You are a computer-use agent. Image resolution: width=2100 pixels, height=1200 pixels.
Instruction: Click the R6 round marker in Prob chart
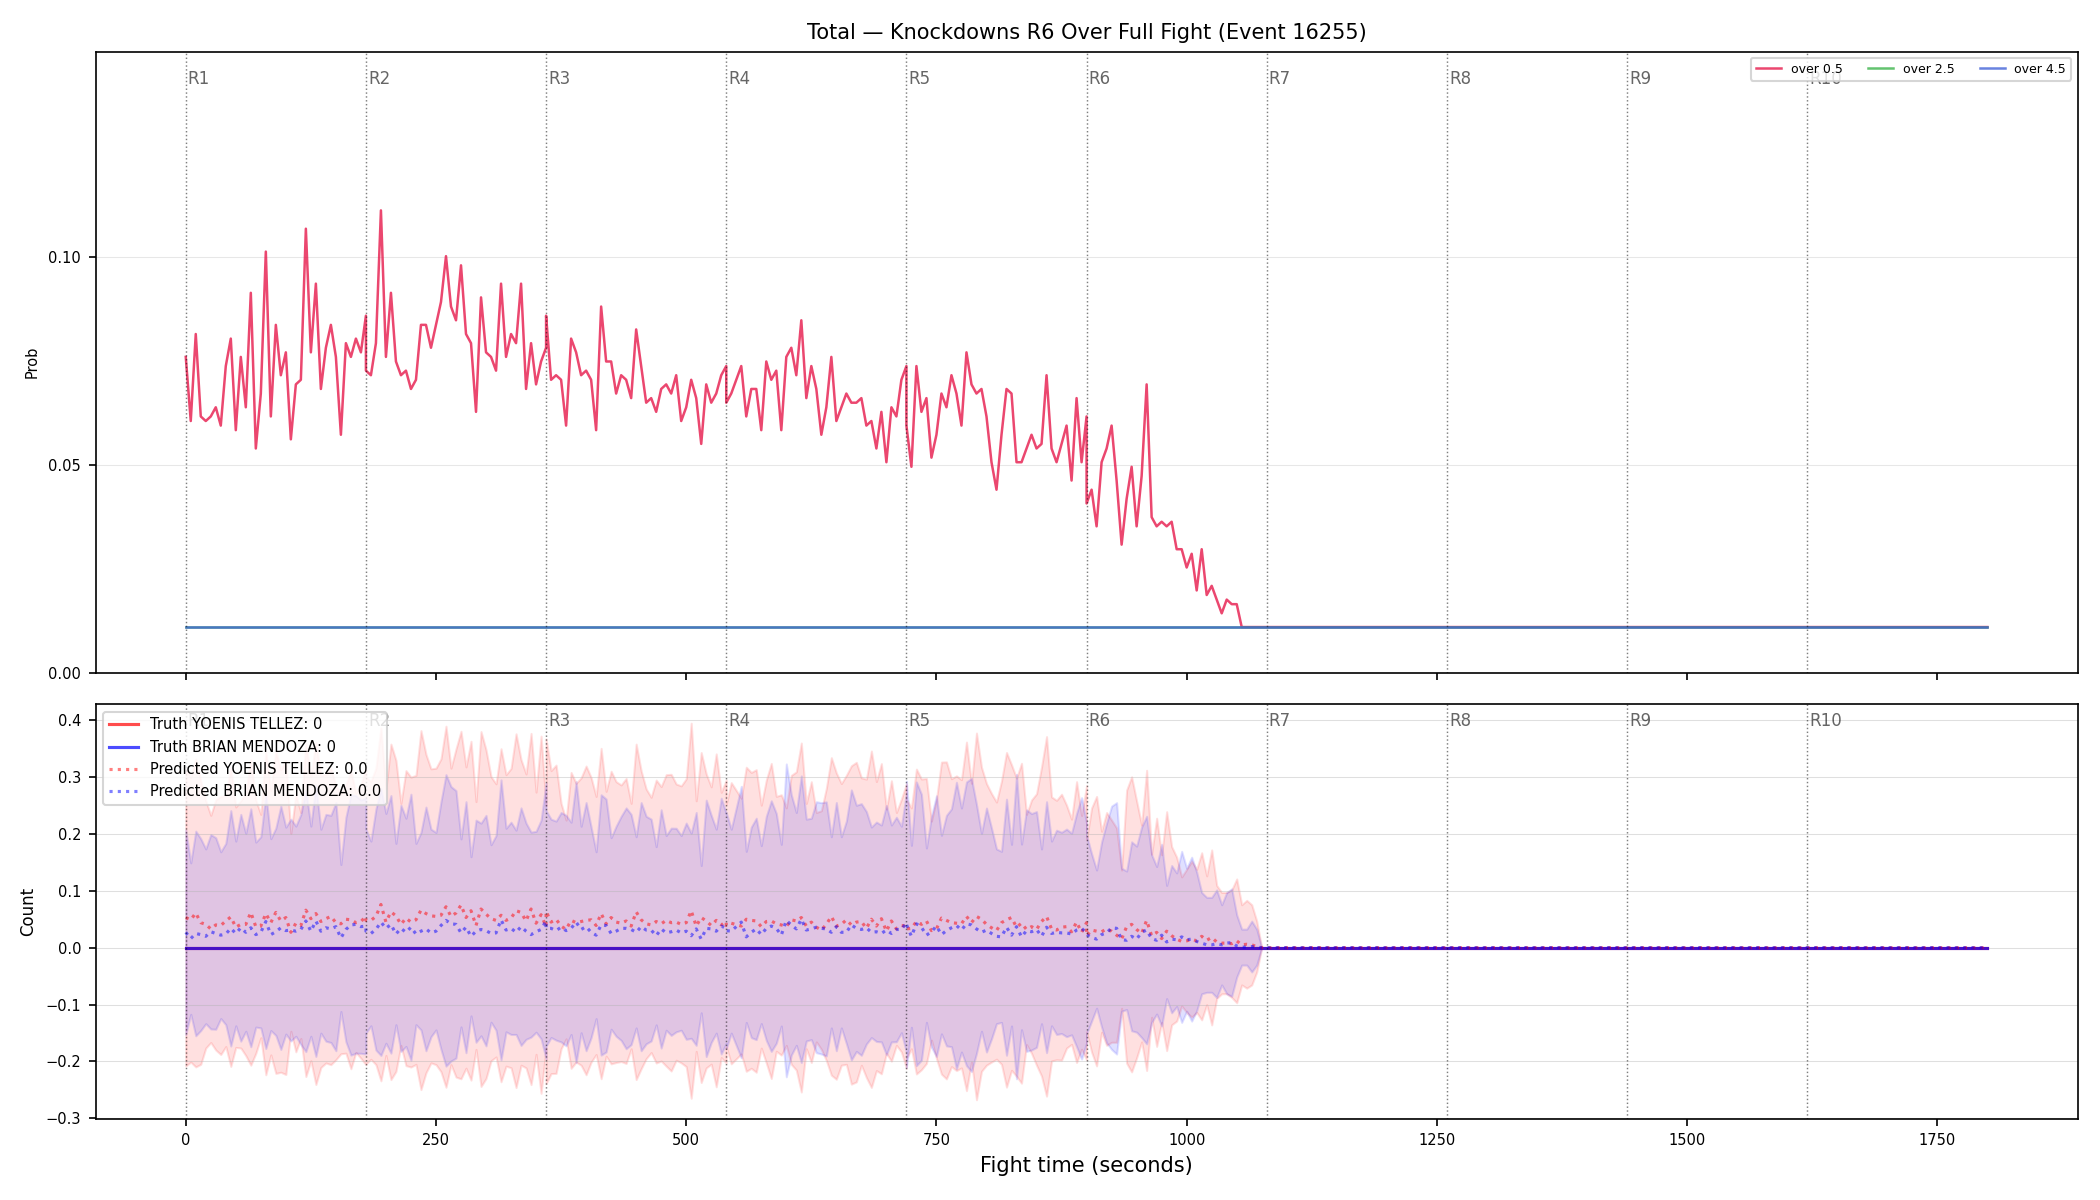click(1099, 78)
